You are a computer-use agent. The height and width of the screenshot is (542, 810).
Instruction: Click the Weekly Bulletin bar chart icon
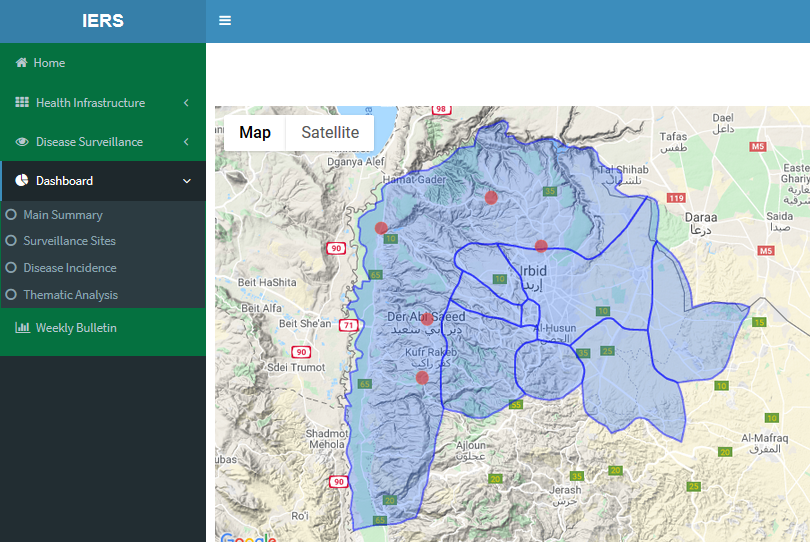tap(22, 327)
